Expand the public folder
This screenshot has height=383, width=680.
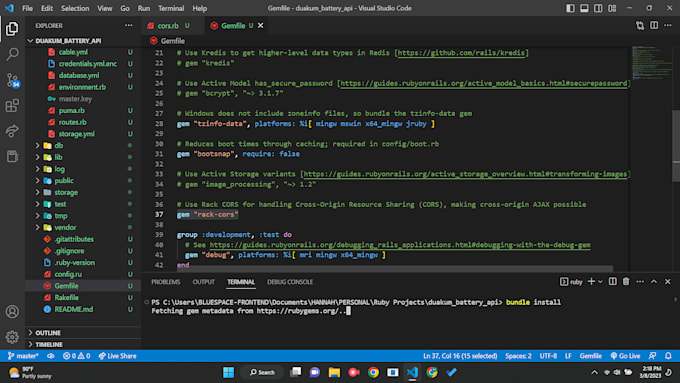click(x=64, y=181)
